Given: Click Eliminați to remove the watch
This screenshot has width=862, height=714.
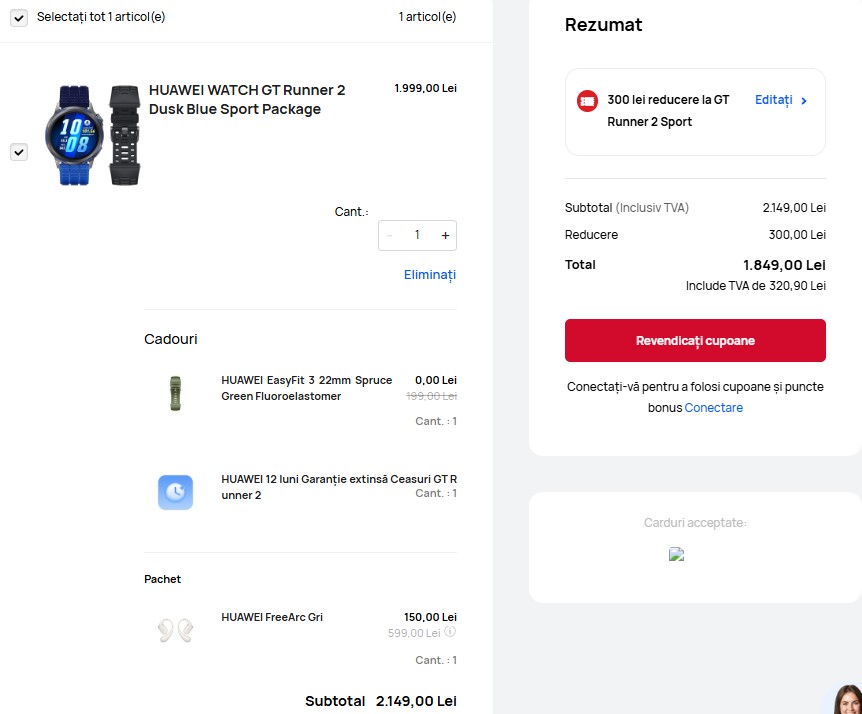Looking at the screenshot, I should pos(429,275).
